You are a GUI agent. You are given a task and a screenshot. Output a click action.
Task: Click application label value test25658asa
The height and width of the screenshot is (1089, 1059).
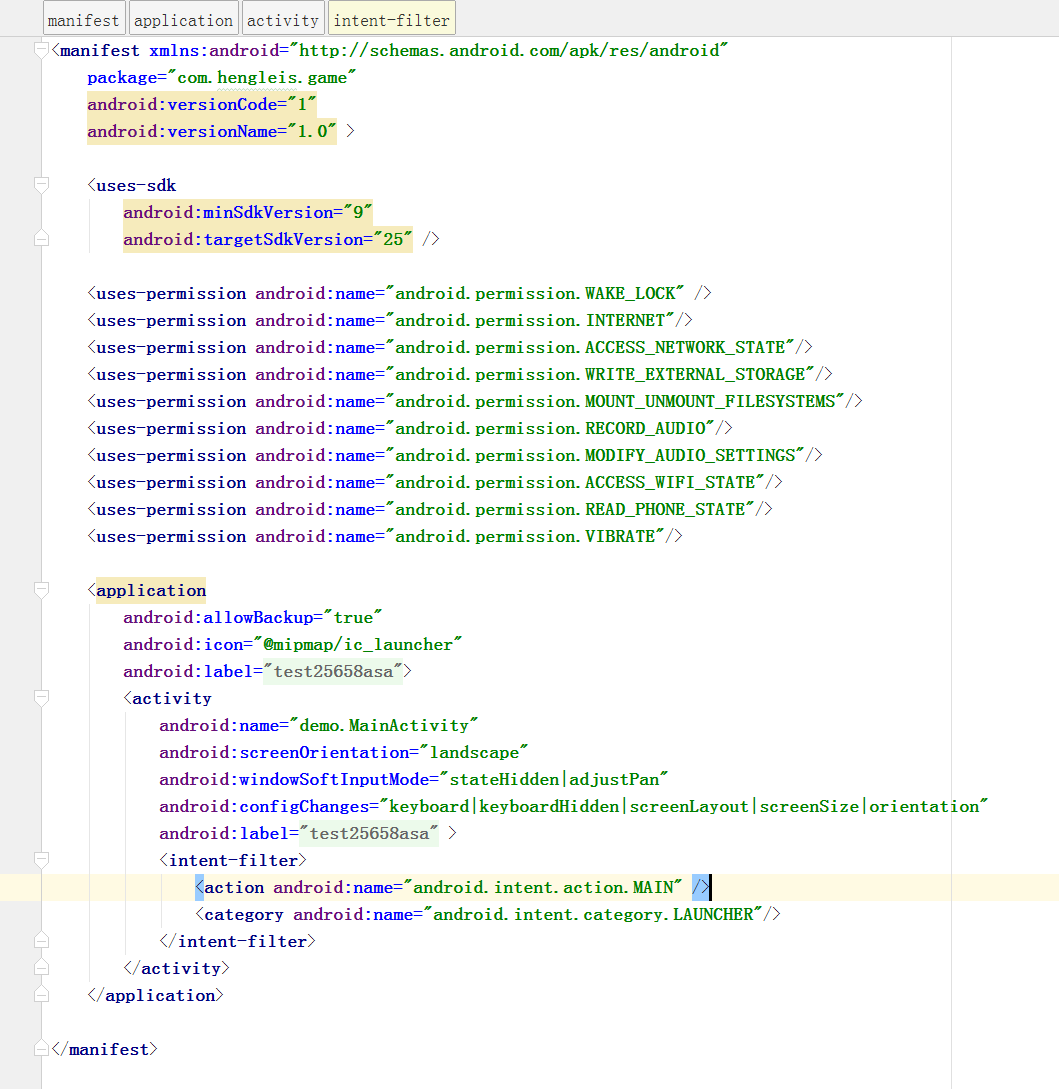click(x=333, y=671)
